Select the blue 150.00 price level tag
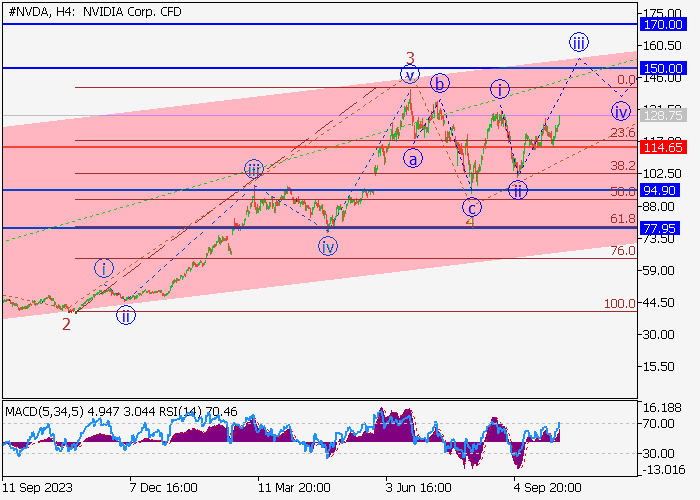Viewport: 700px width, 500px height. tap(663, 68)
